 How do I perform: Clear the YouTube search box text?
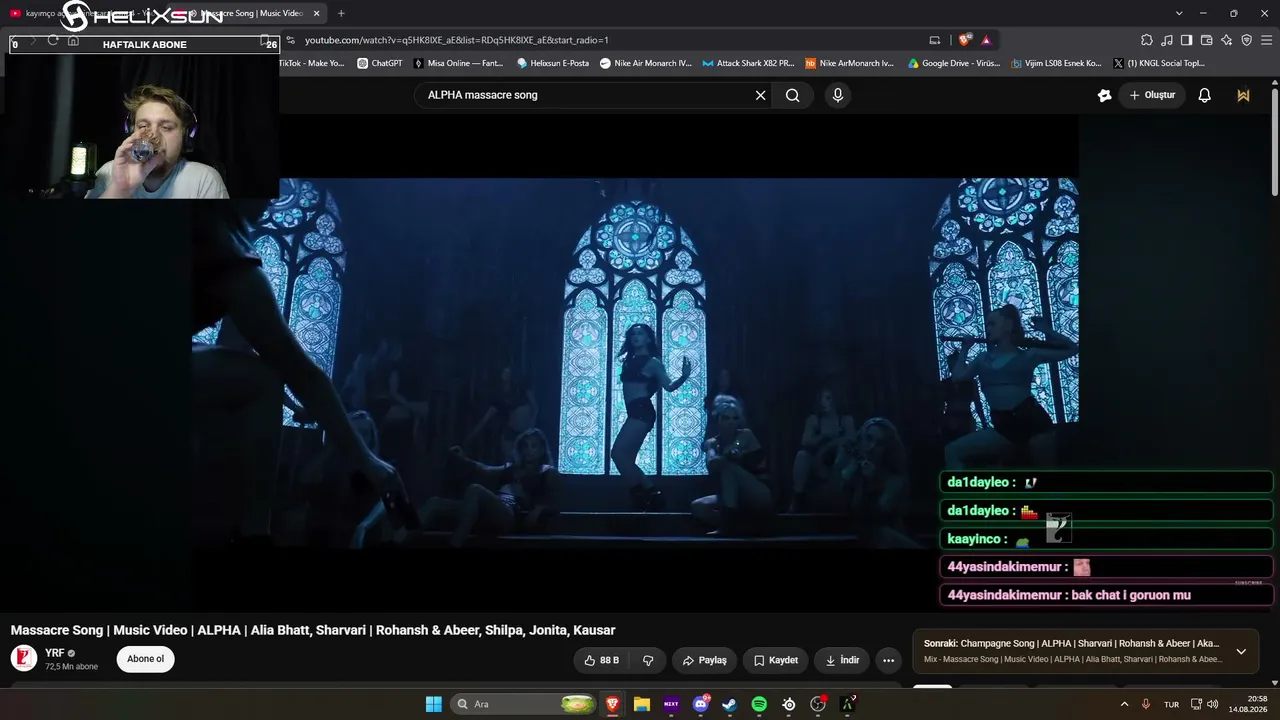click(x=760, y=95)
